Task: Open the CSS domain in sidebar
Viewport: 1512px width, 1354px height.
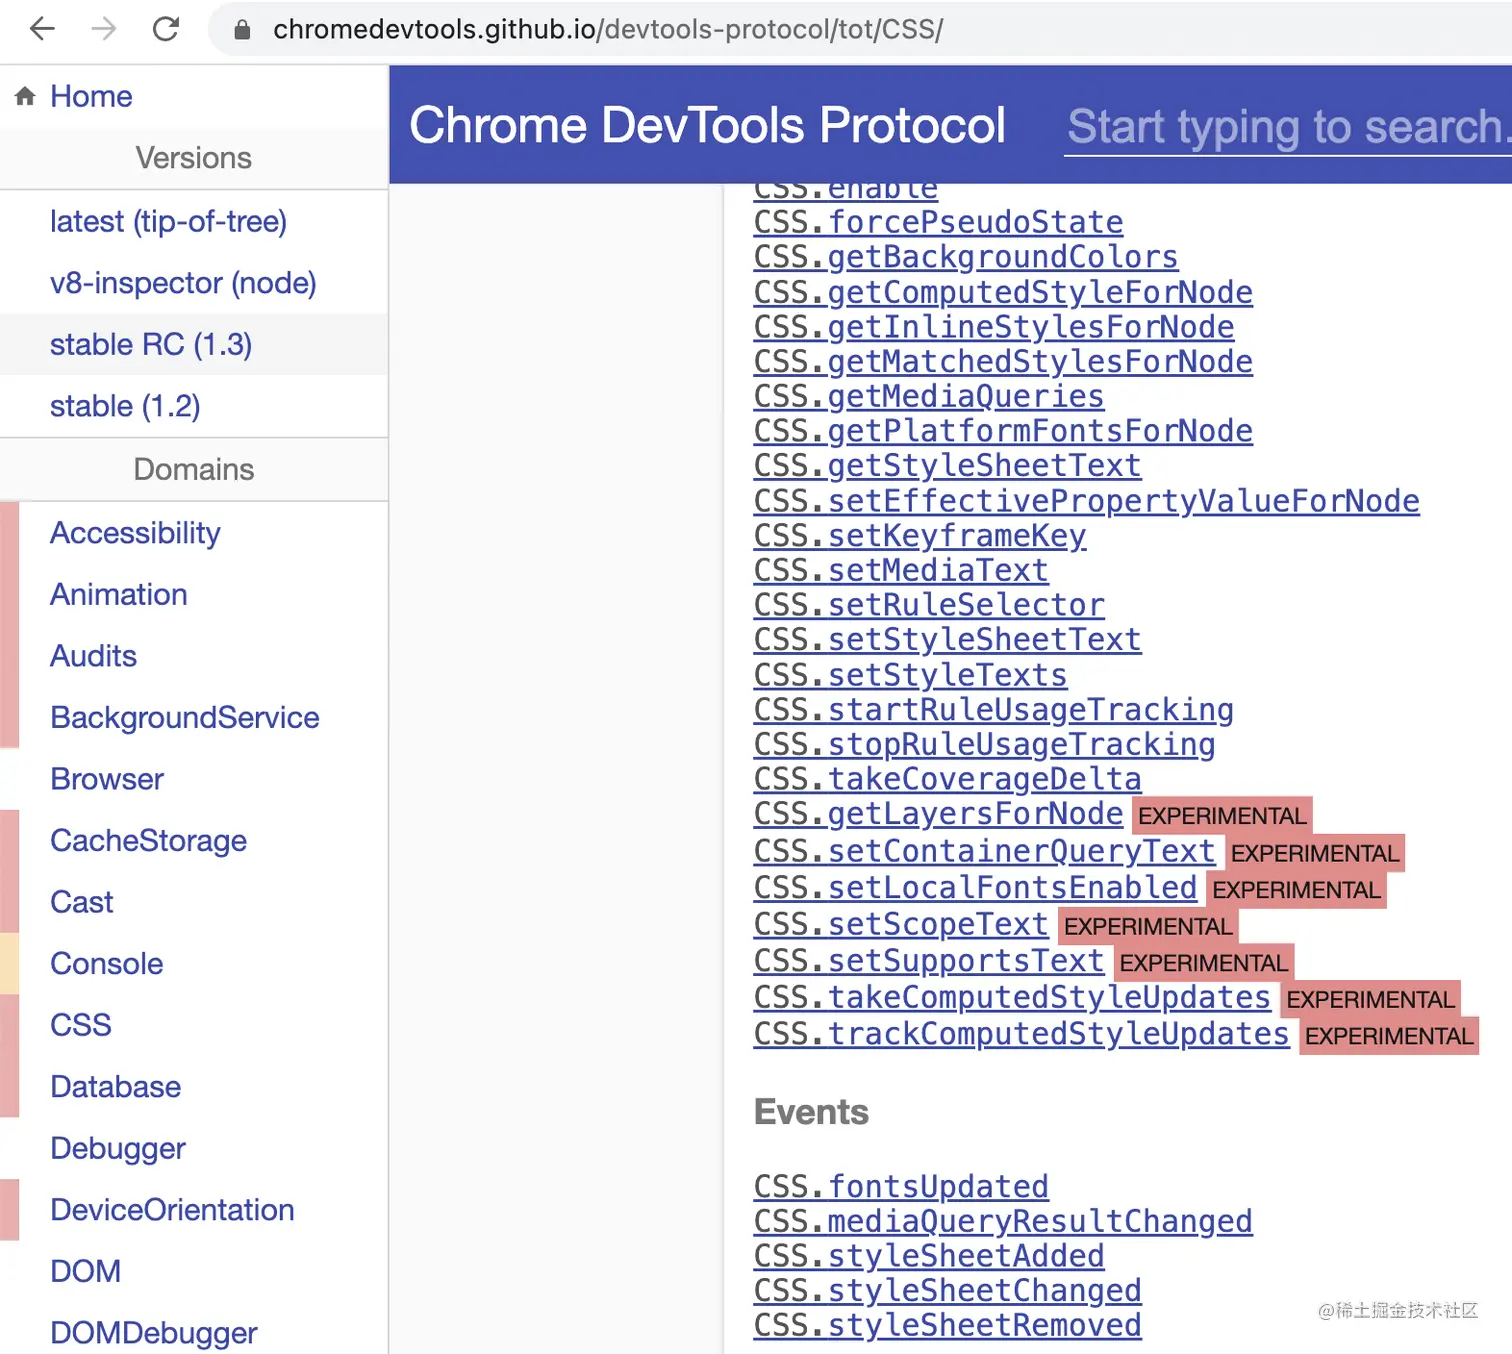Action: tap(81, 1025)
